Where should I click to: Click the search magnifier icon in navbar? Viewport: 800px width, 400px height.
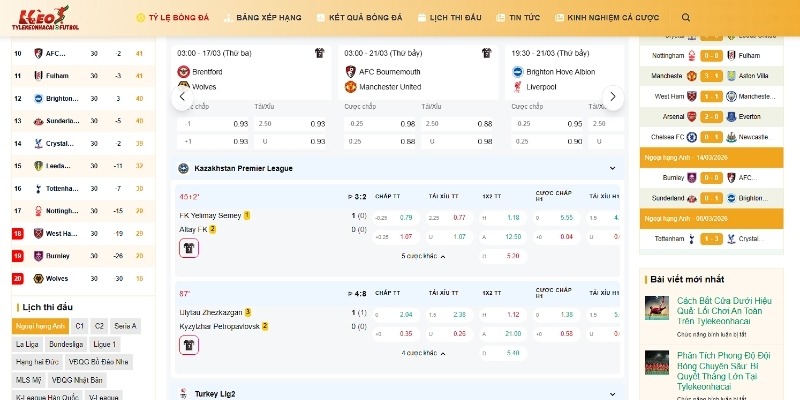[x=685, y=18]
